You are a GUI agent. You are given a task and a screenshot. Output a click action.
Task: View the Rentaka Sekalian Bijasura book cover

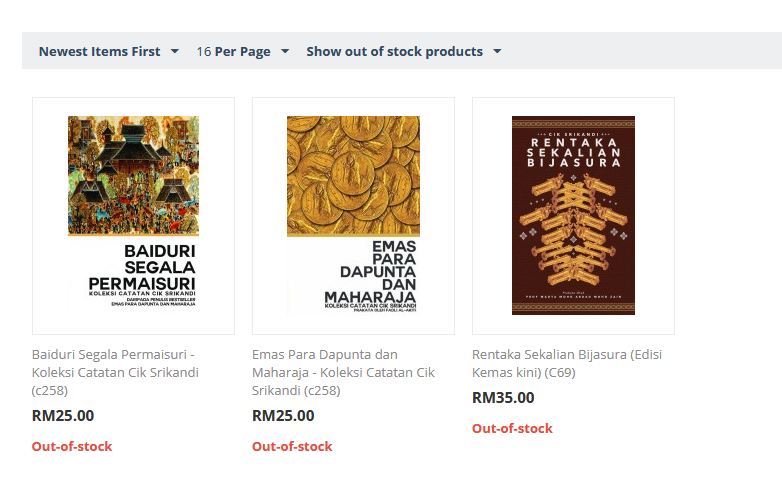[x=573, y=214]
